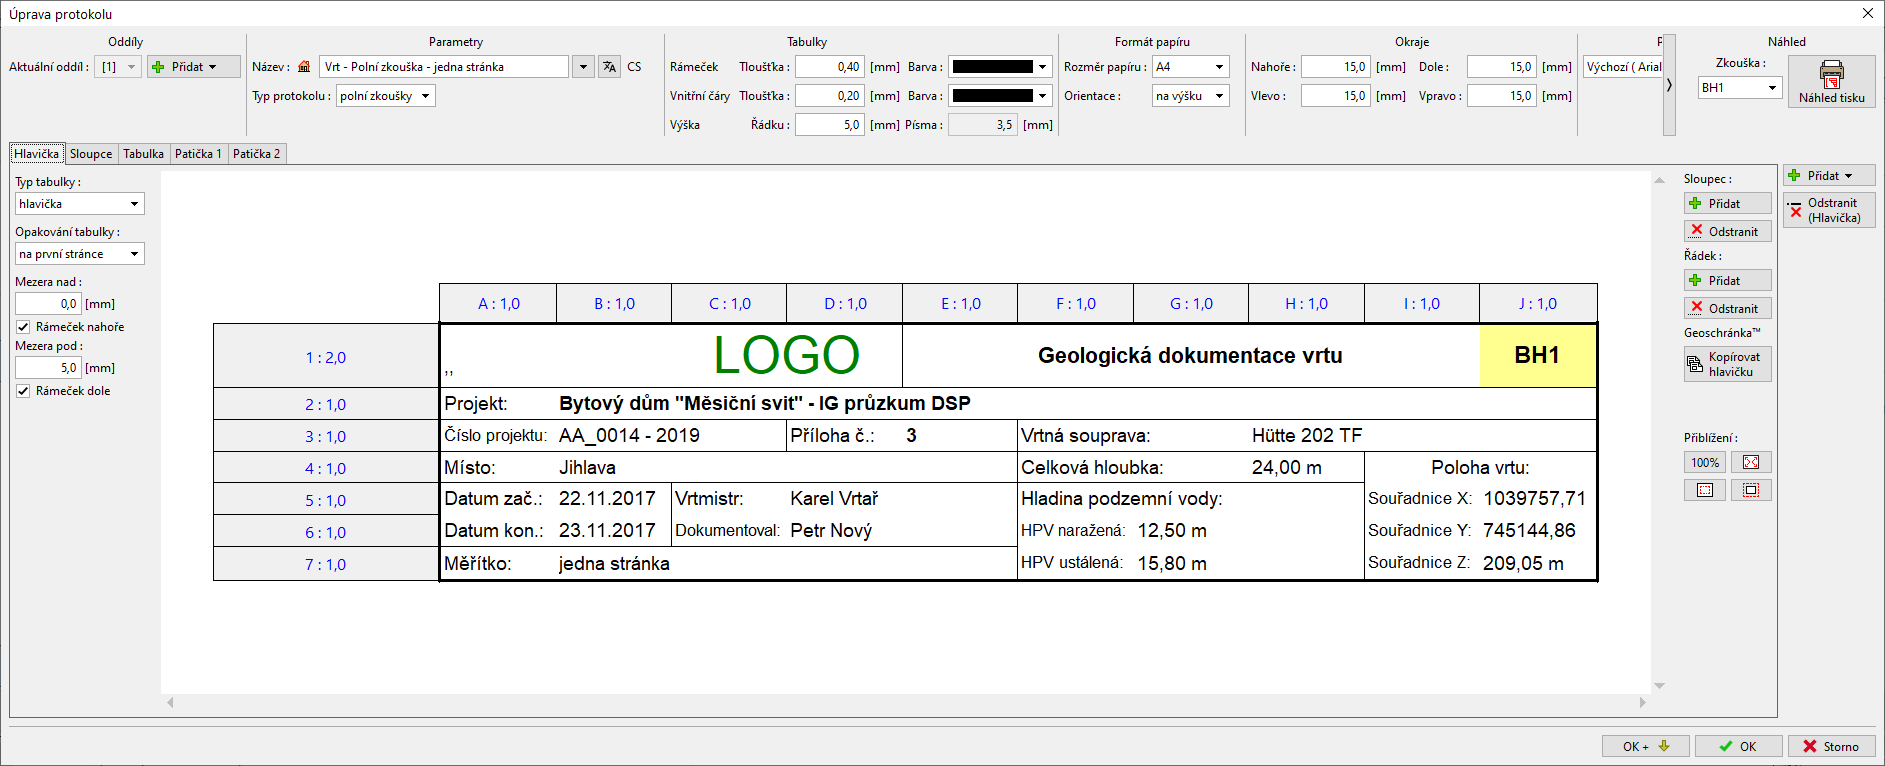The height and width of the screenshot is (766, 1885).
Task: Click the Vpravo margin field
Action: (1501, 96)
